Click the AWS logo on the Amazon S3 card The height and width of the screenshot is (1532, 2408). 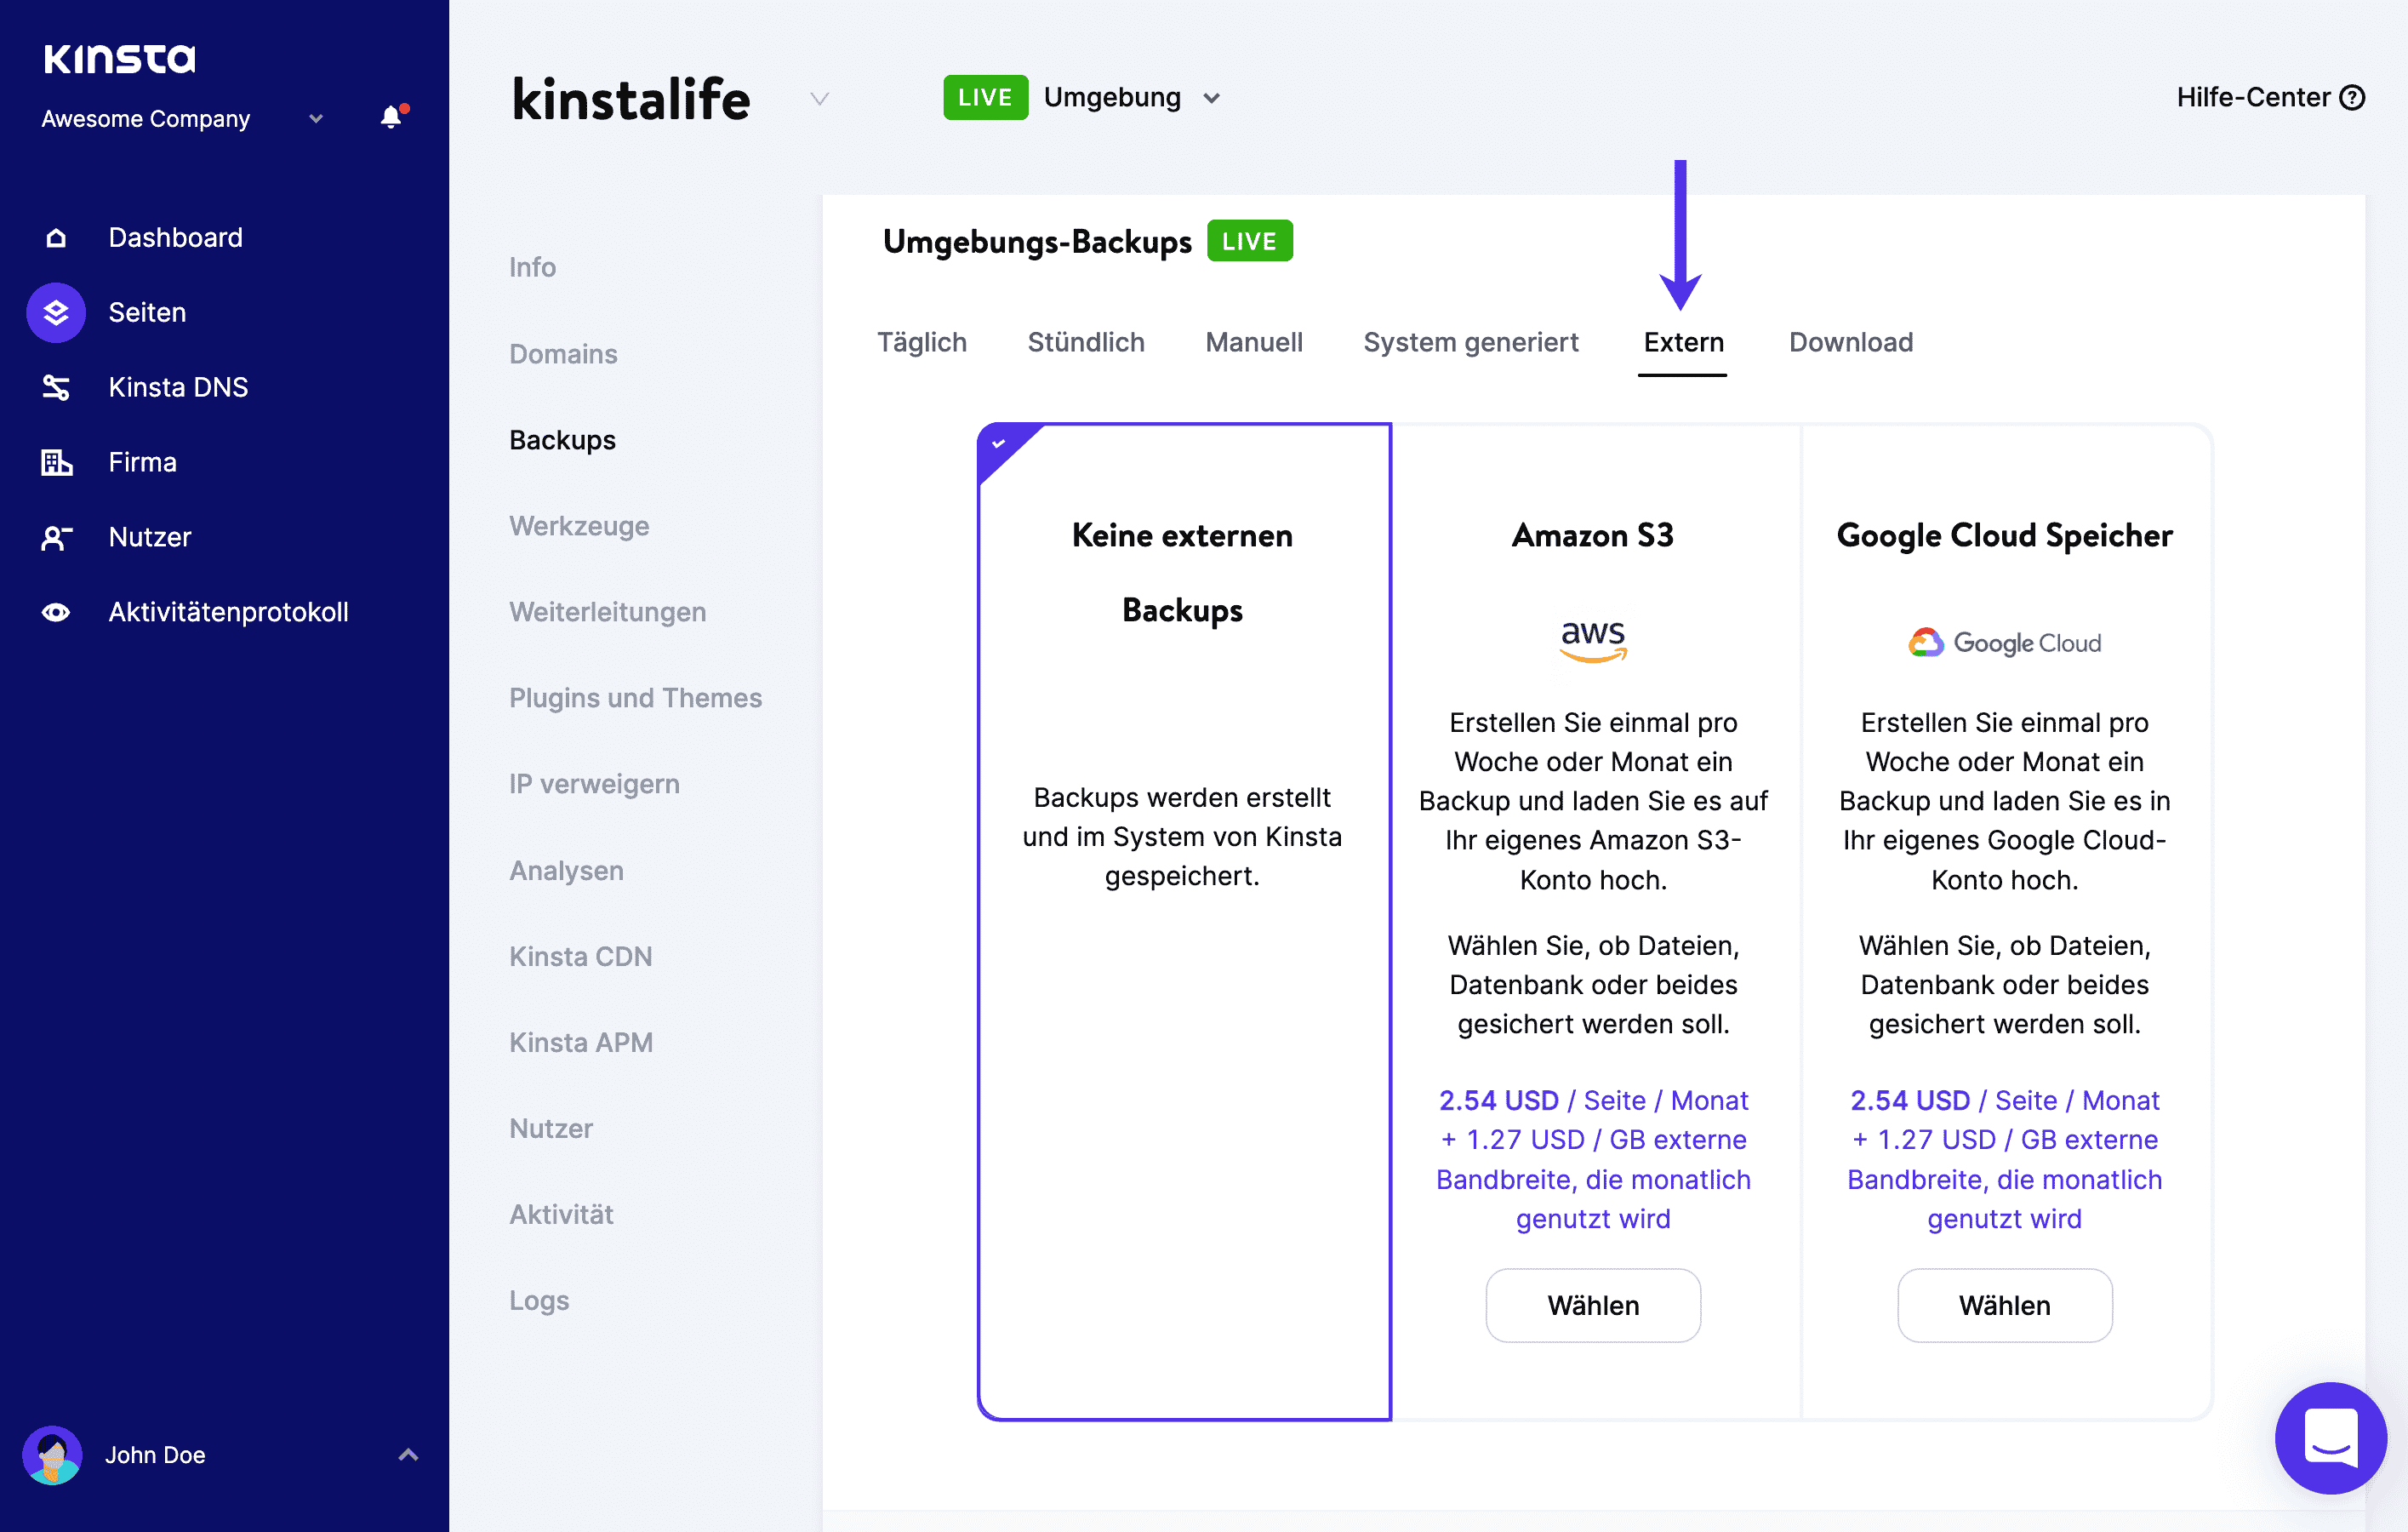pos(1592,640)
